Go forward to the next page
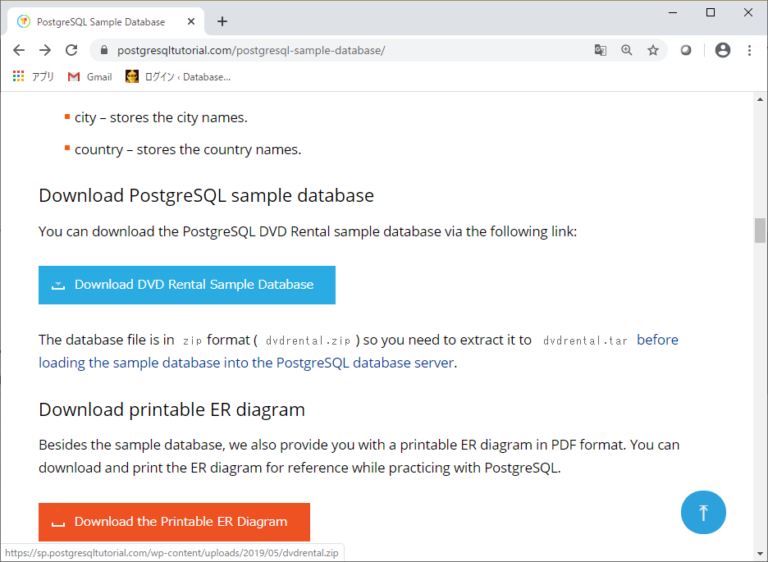 45,50
